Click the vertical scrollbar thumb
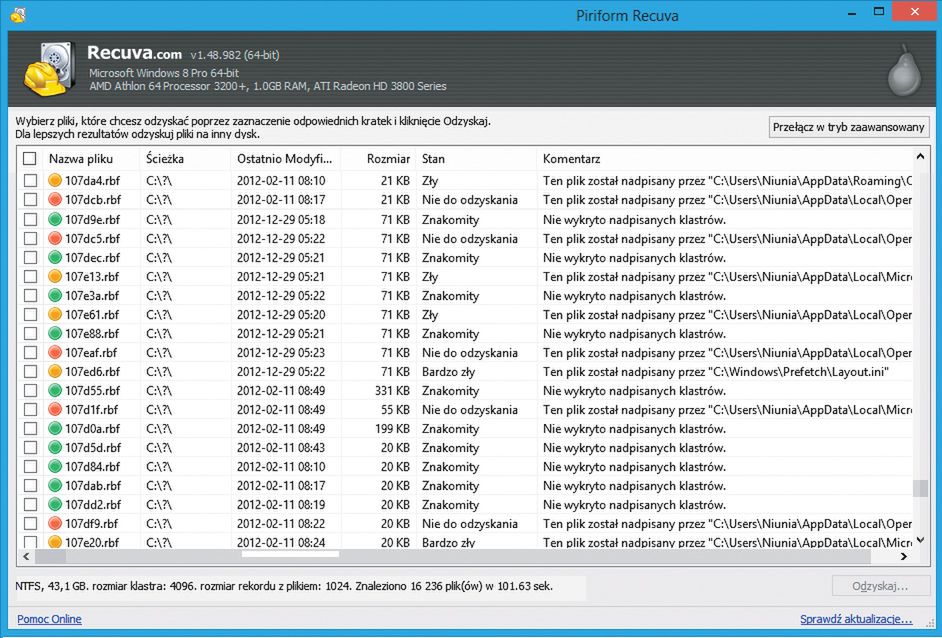942x638 pixels. click(x=920, y=488)
